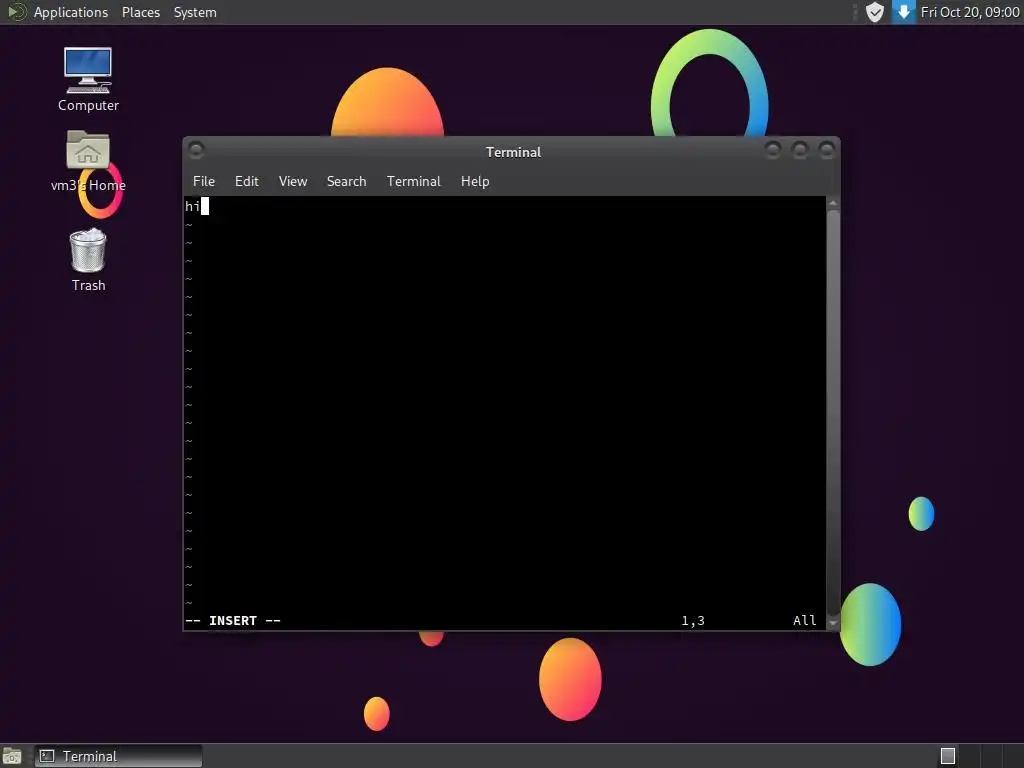Image resolution: width=1024 pixels, height=768 pixels.
Task: Open the View menu in Terminal
Action: click(293, 182)
